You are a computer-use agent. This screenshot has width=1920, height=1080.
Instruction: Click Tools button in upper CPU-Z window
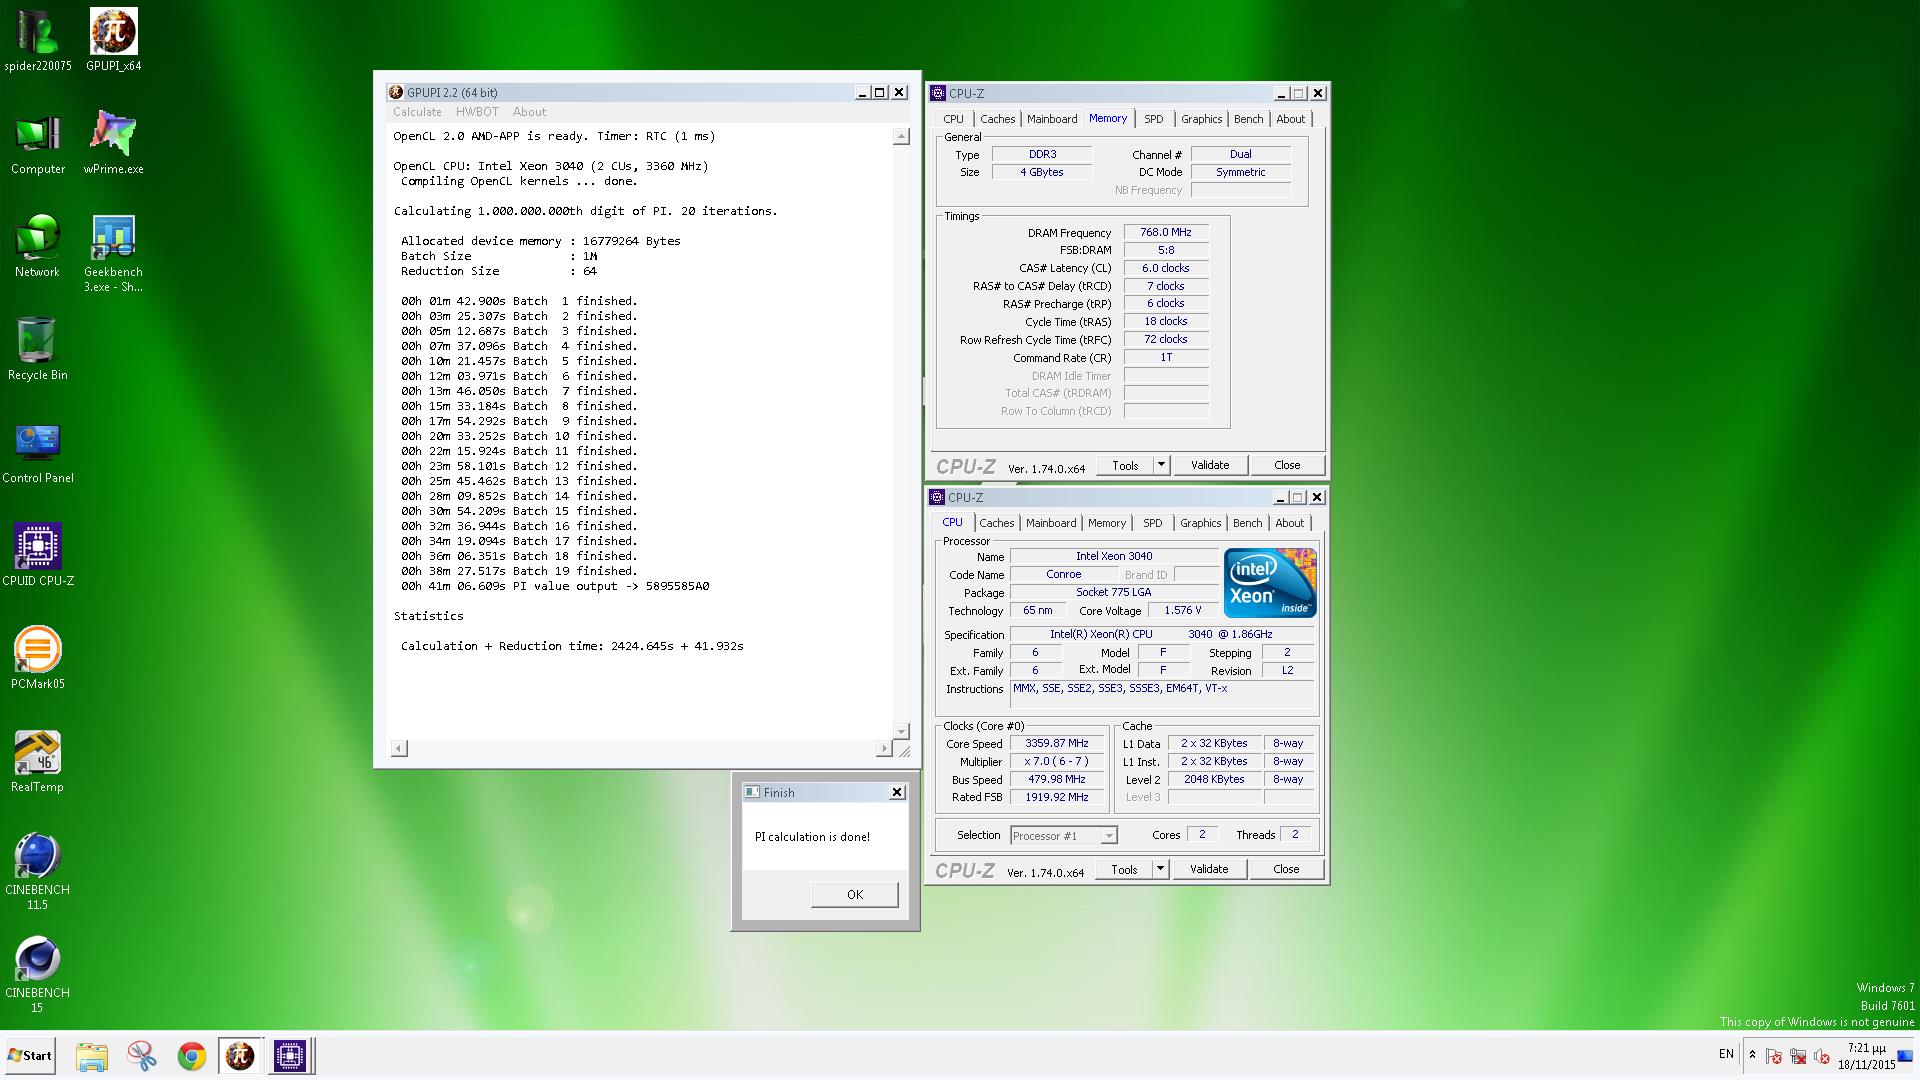pos(1125,465)
